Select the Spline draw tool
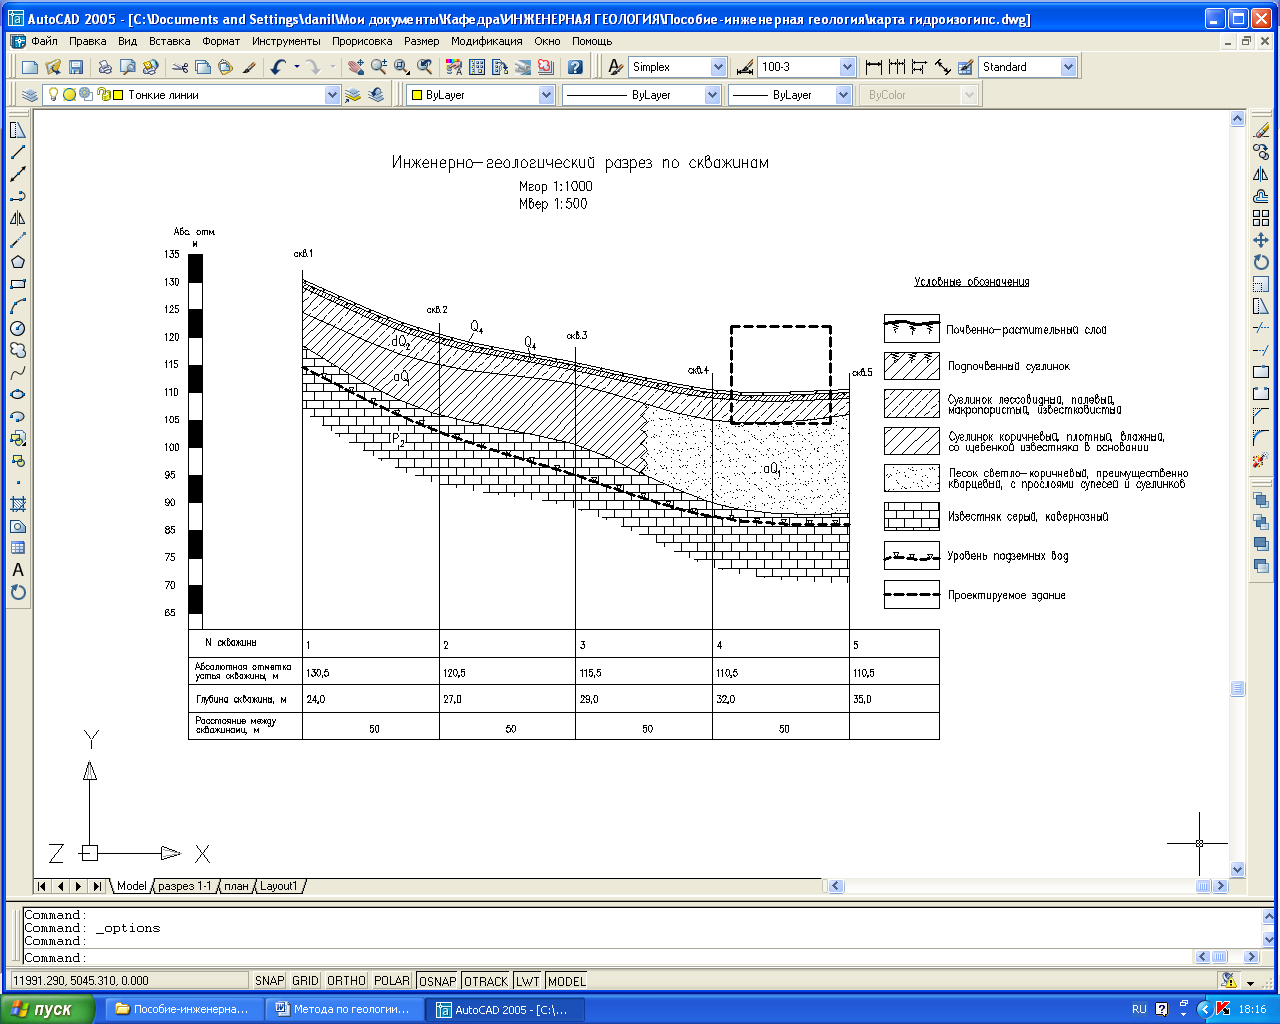 pos(18,372)
